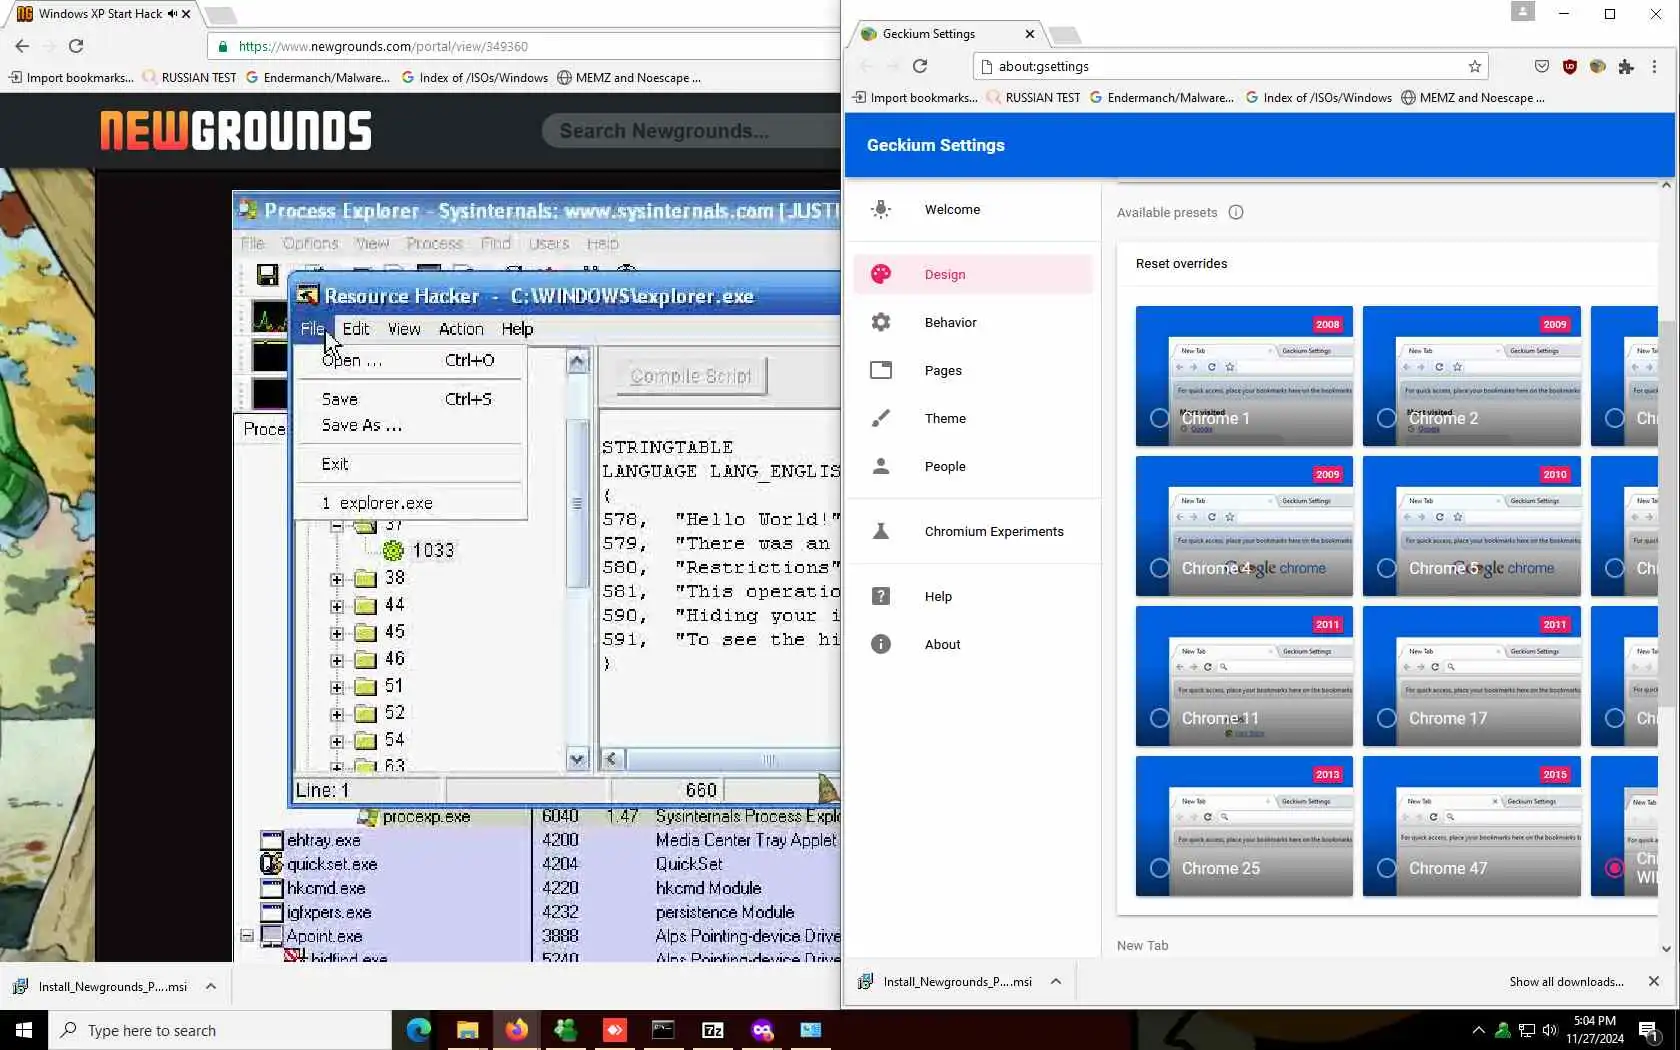Click the Geckium extension icon in toolbar
The image size is (1680, 1050).
click(x=1597, y=66)
